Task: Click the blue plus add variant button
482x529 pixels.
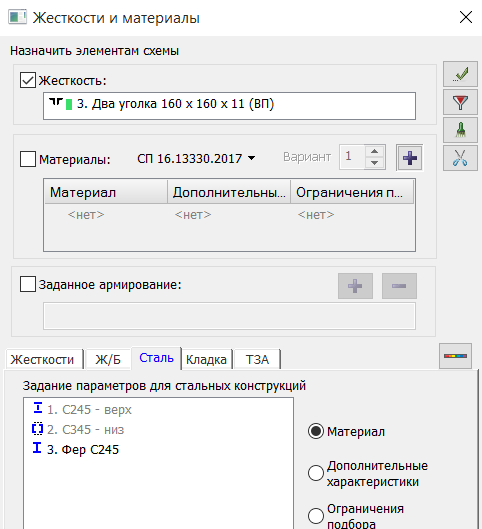Action: tap(409, 158)
